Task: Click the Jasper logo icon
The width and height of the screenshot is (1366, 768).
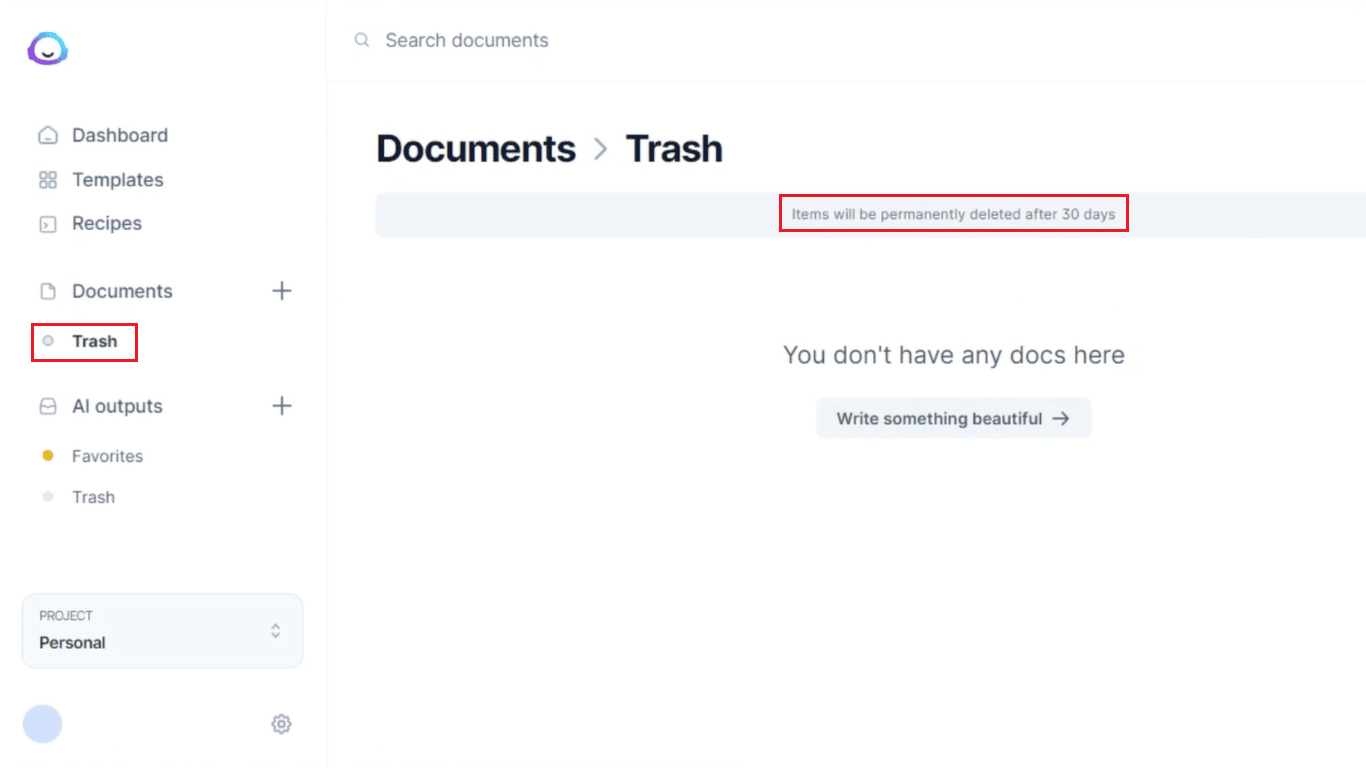Action: pos(47,48)
